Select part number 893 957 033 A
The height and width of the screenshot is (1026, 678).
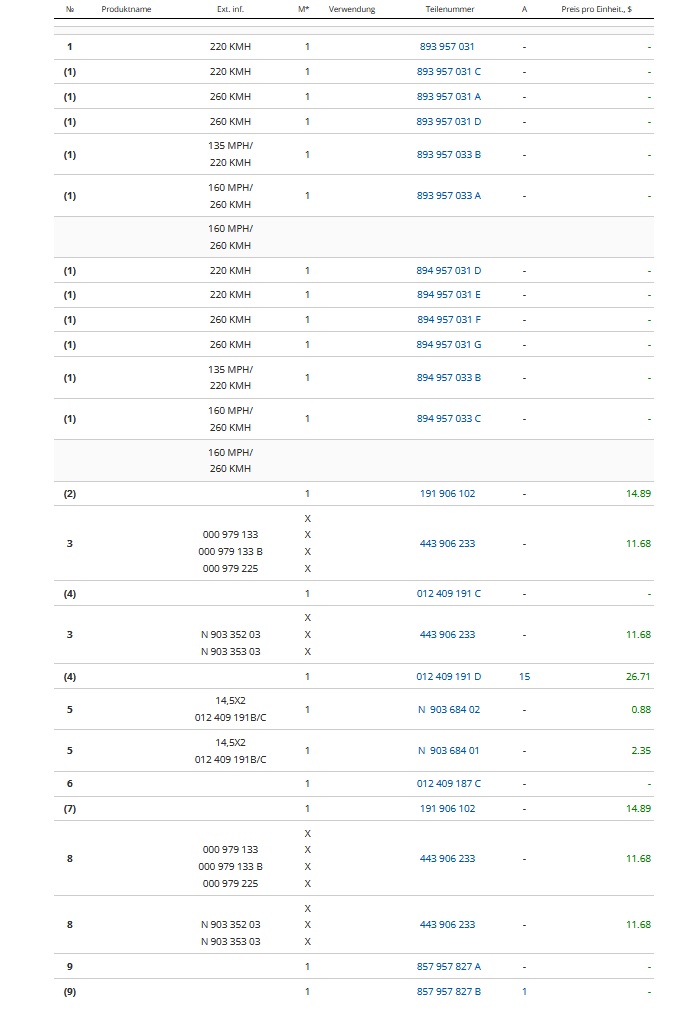[x=448, y=196]
